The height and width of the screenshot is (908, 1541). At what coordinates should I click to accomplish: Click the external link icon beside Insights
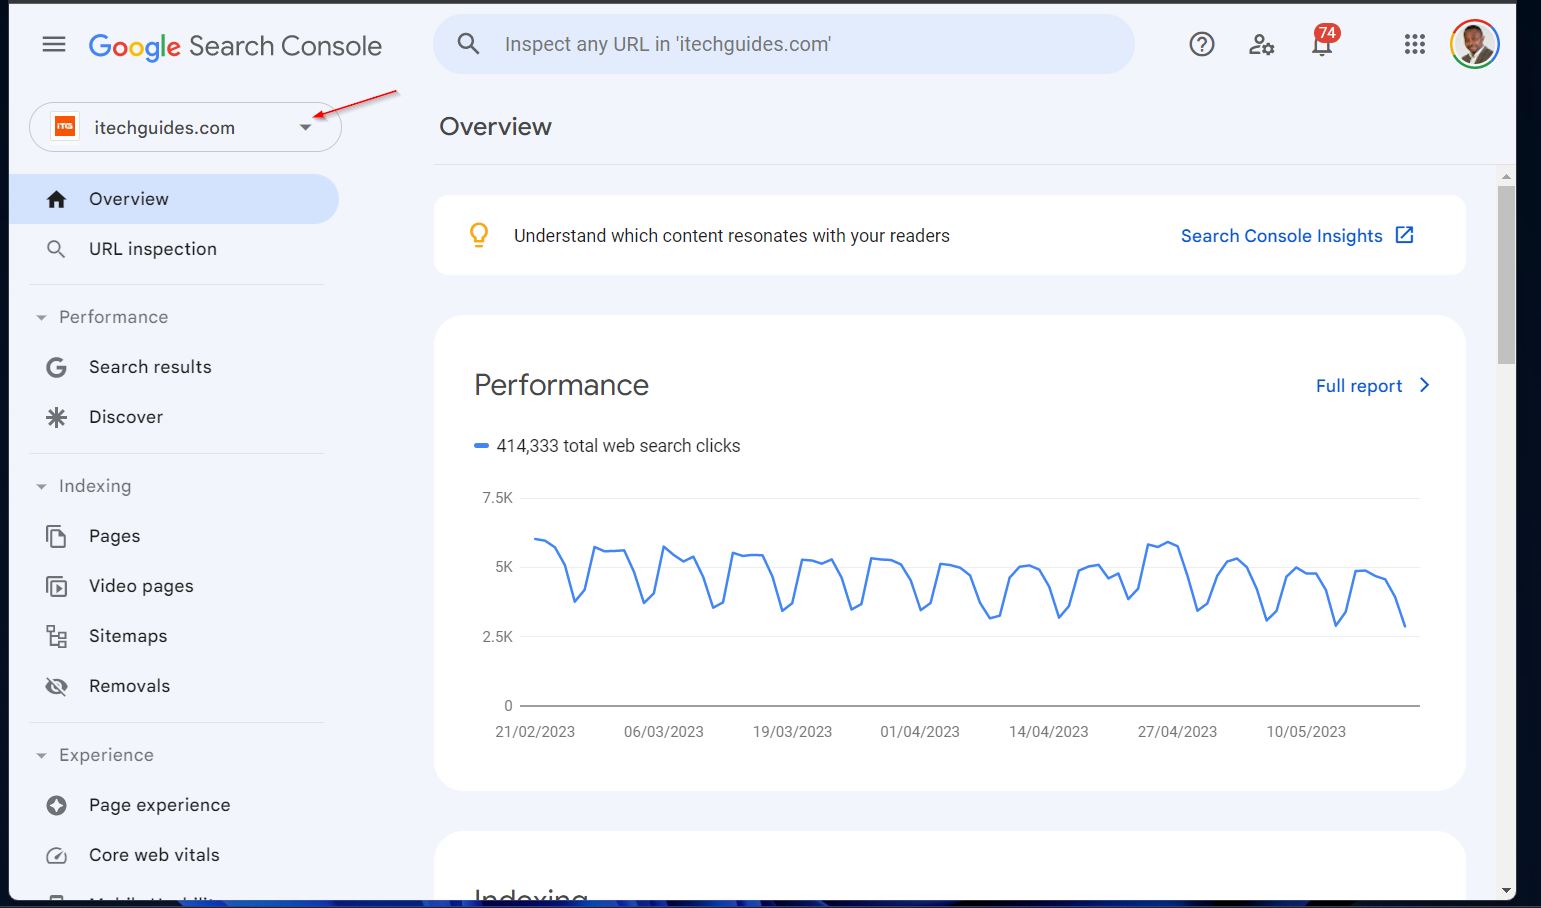coord(1404,235)
